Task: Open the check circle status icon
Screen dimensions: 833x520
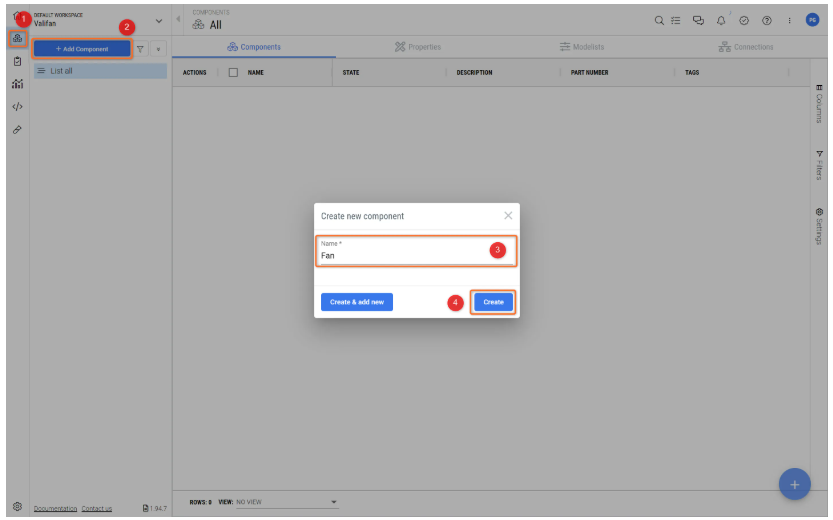Action: (x=744, y=20)
